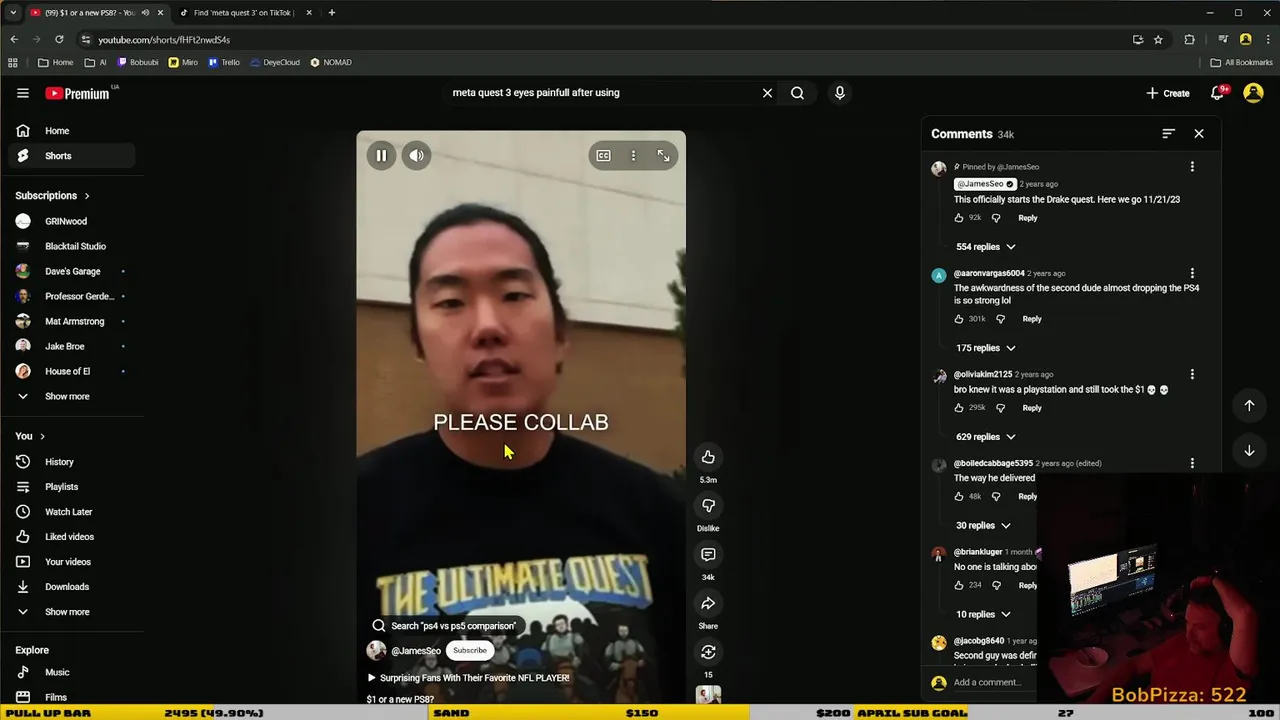Expand 10 replies
Viewport: 1280px width, 720px height.
point(983,615)
